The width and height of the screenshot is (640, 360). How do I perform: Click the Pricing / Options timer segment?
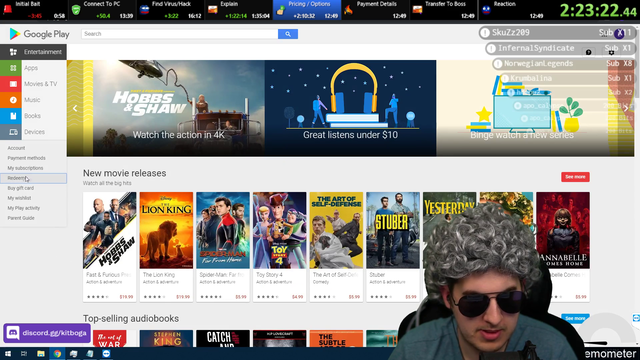tap(307, 10)
